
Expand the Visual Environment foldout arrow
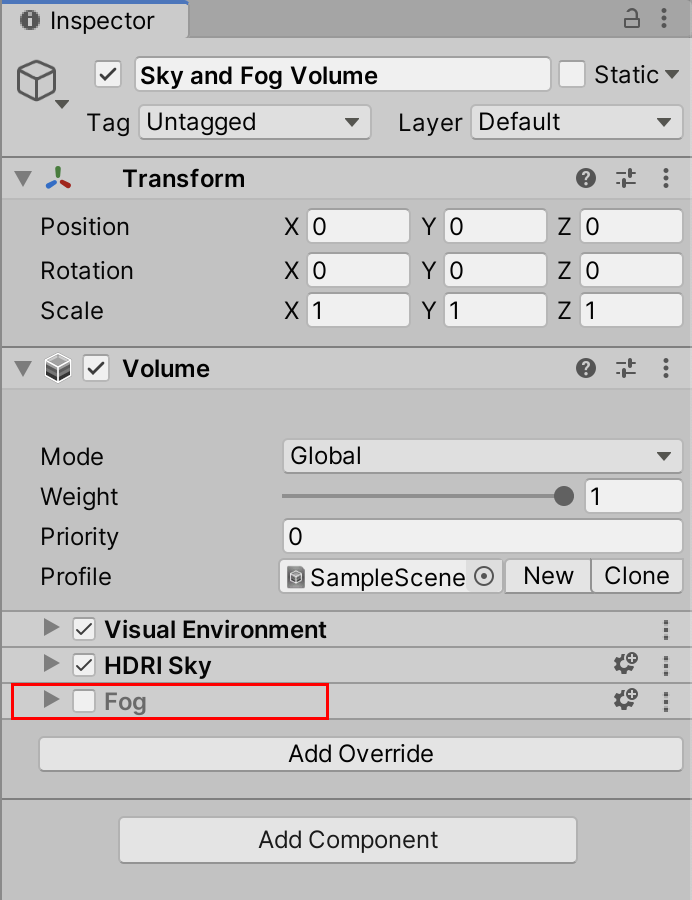(51, 629)
